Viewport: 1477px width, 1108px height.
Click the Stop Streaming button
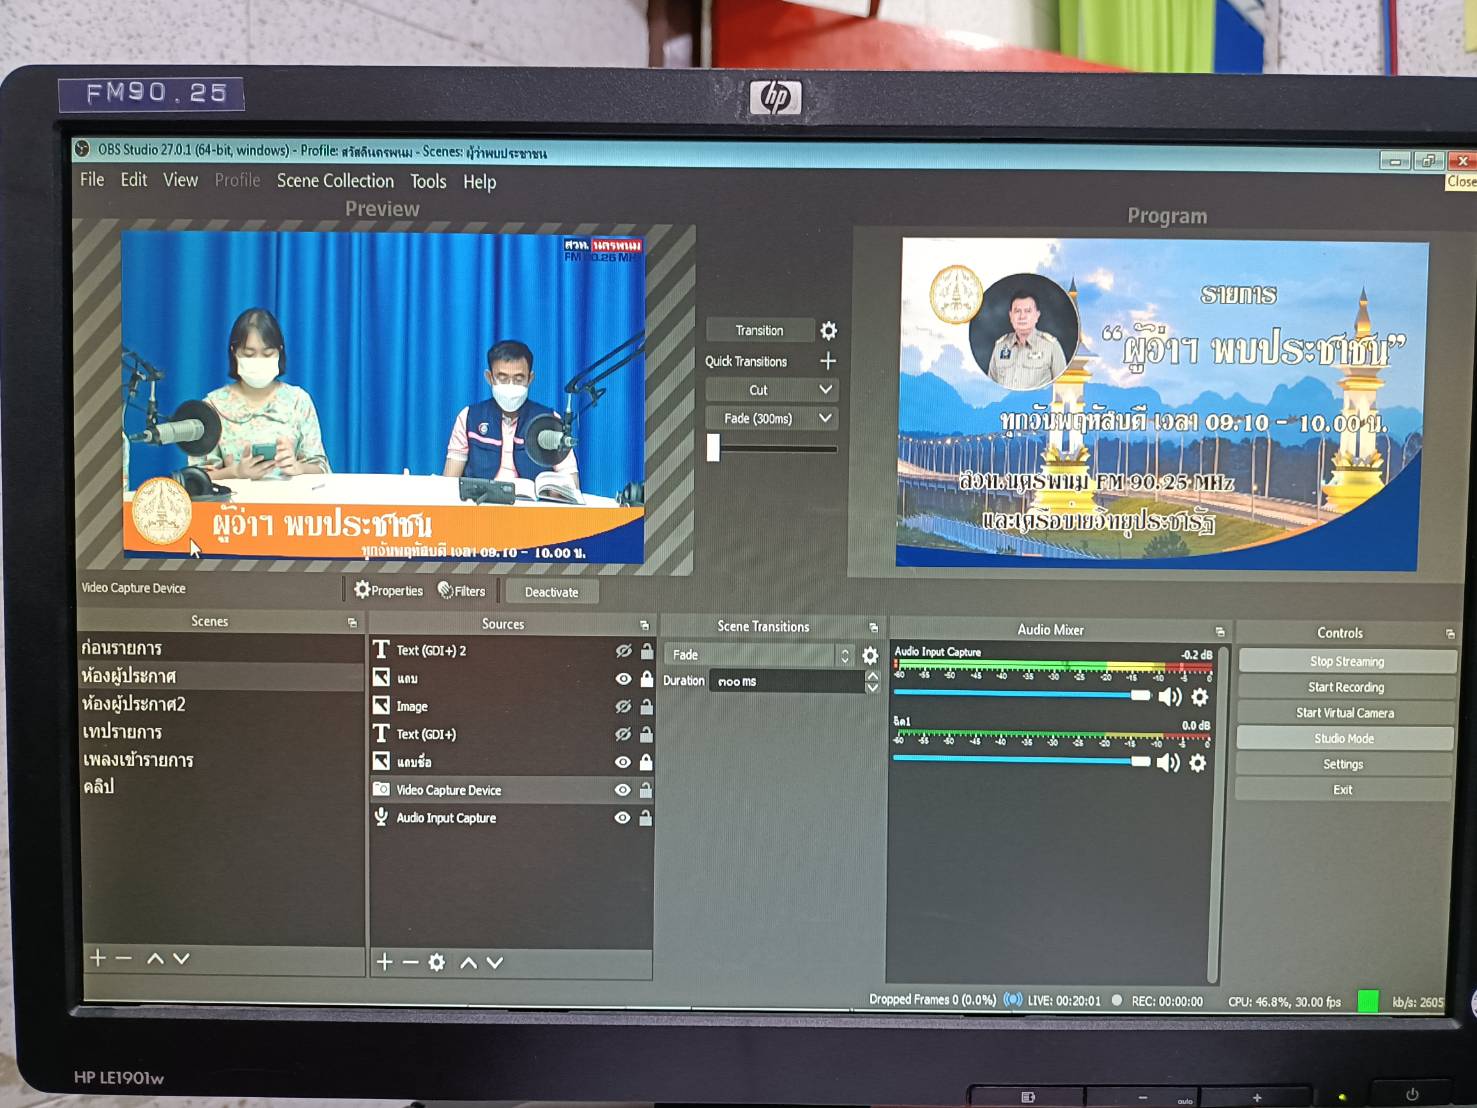pos(1347,661)
